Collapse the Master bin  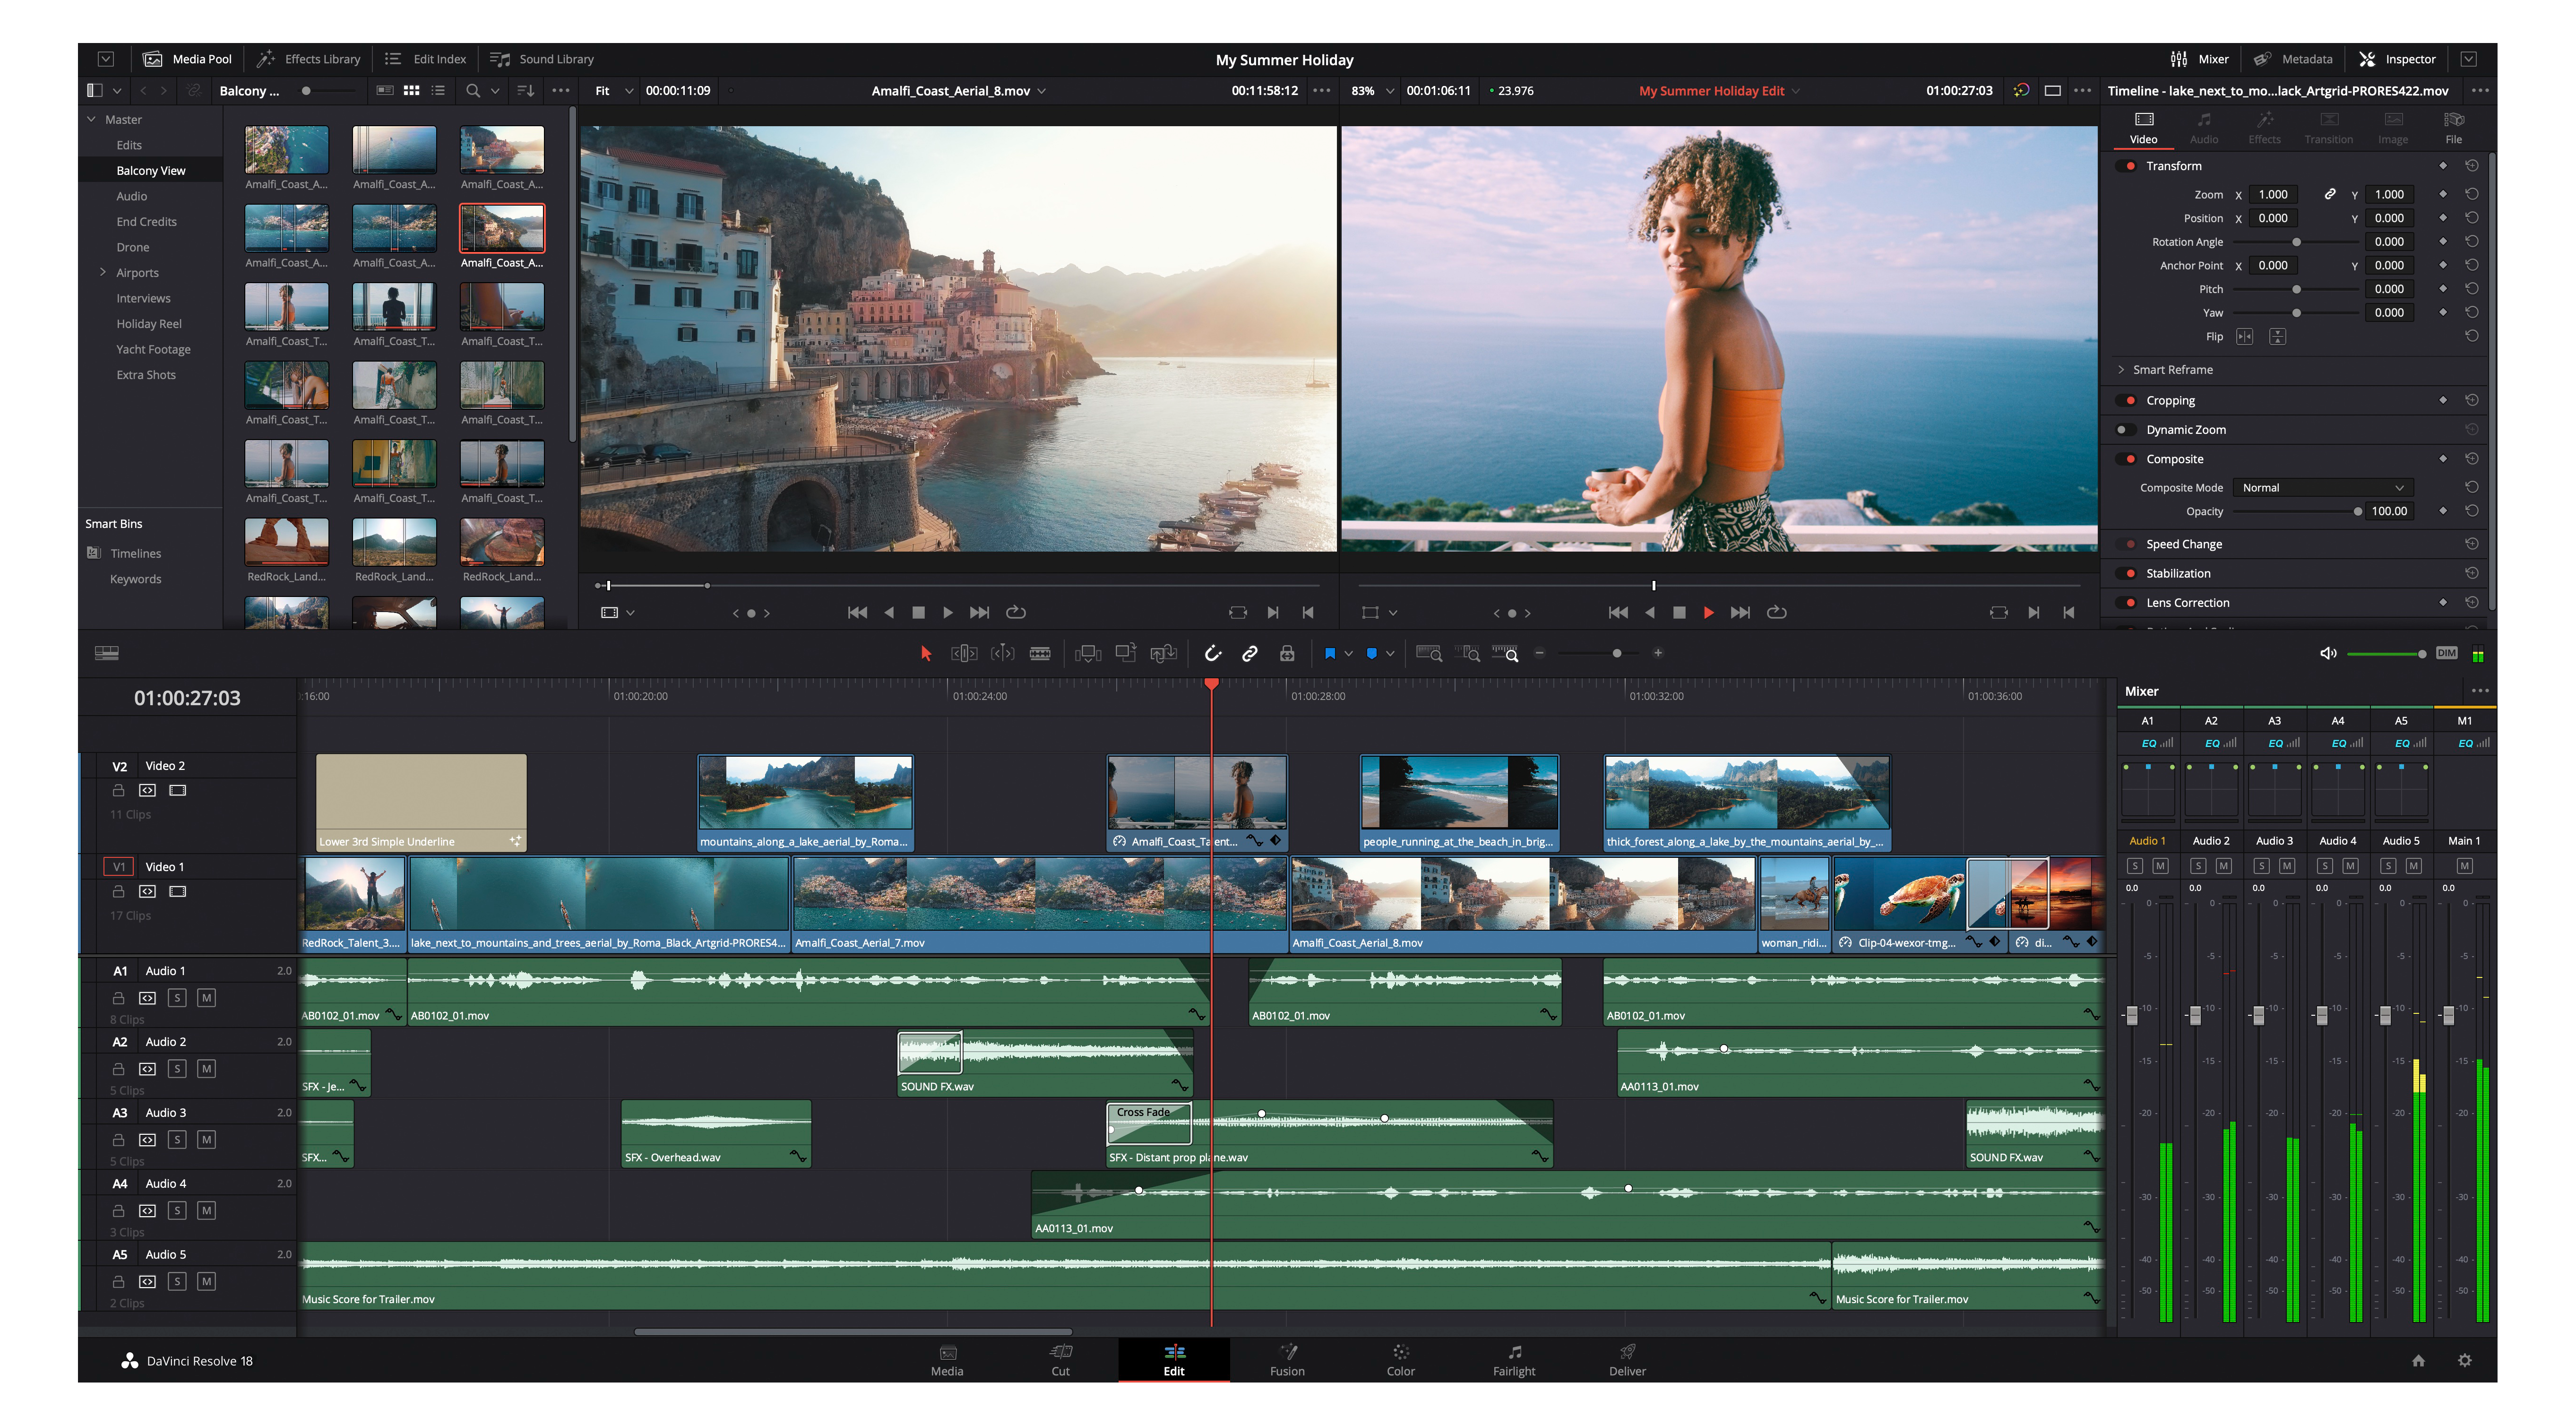pyautogui.click(x=92, y=119)
